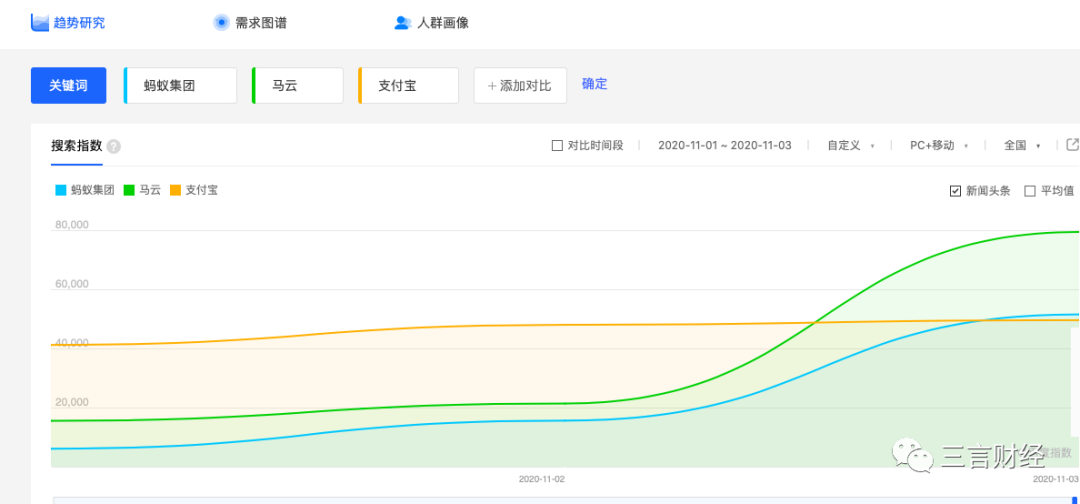
Task: Expand the 全国 region dropdown
Action: pos(1021,145)
